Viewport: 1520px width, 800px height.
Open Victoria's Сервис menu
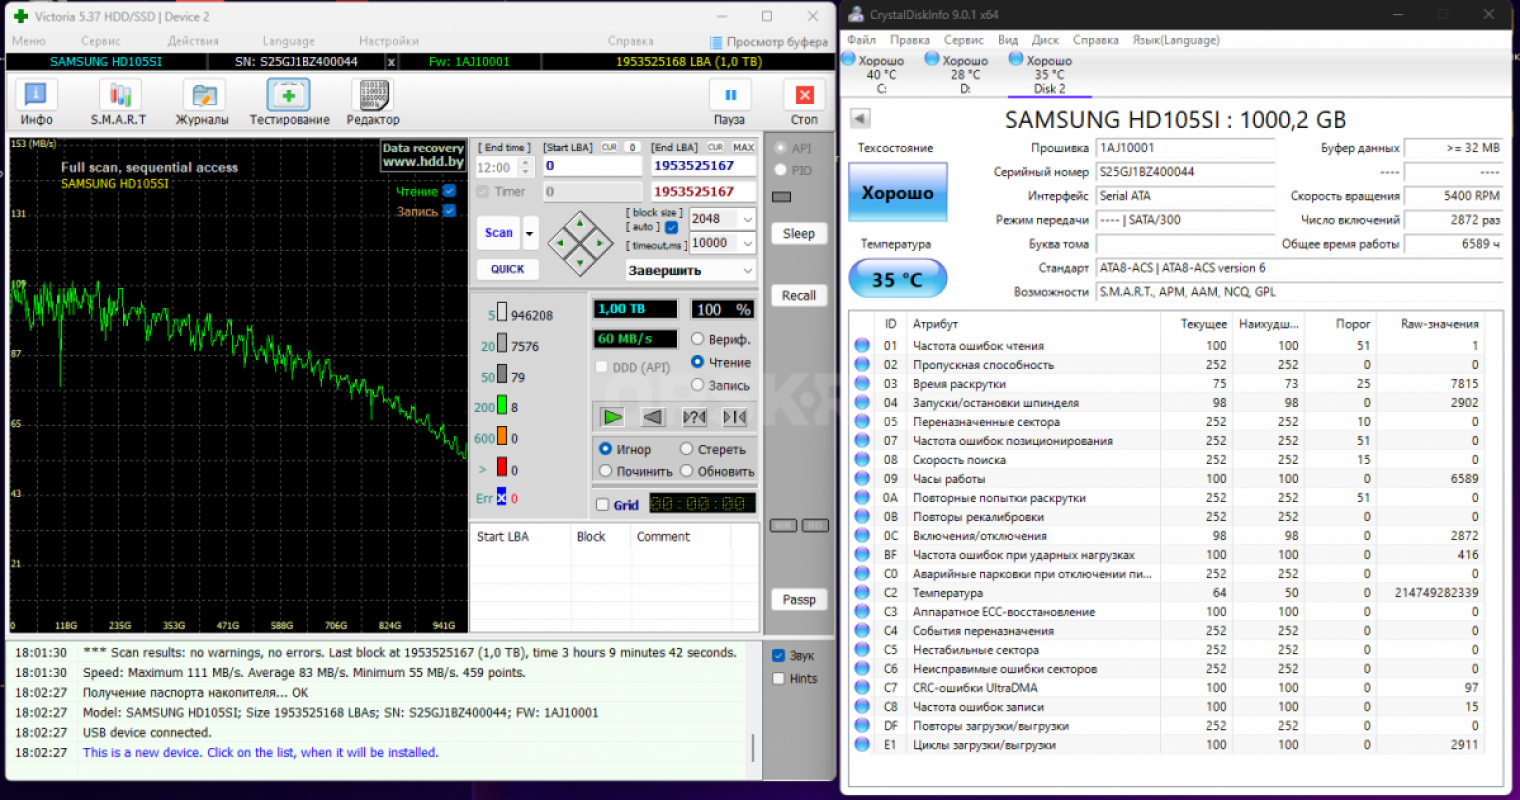[100, 41]
